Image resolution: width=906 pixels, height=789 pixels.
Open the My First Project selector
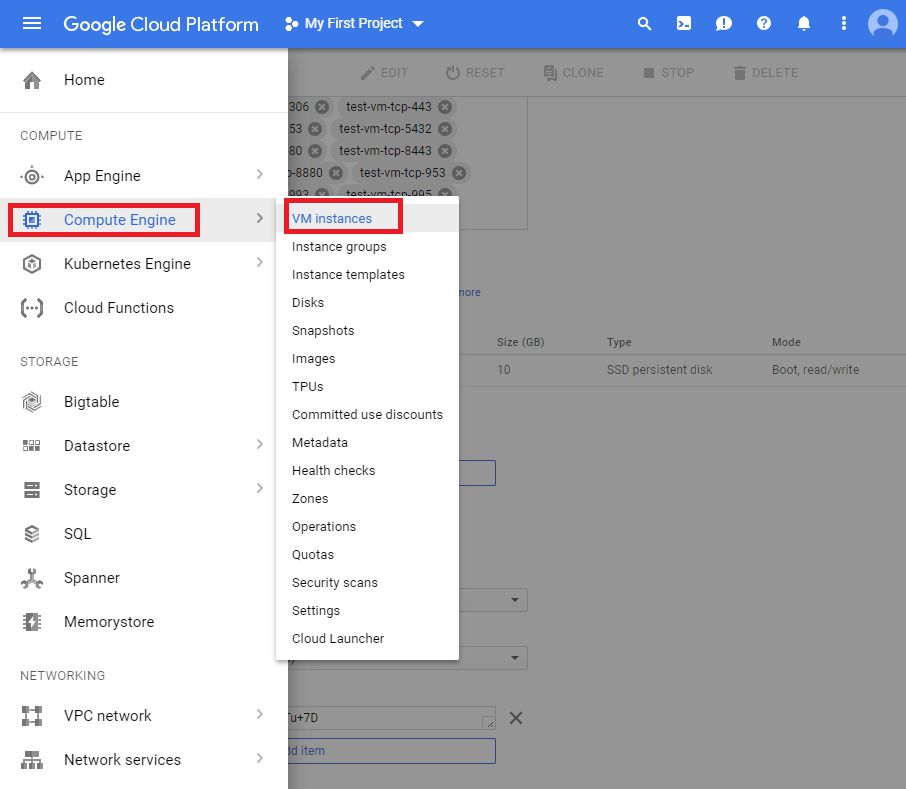click(354, 24)
